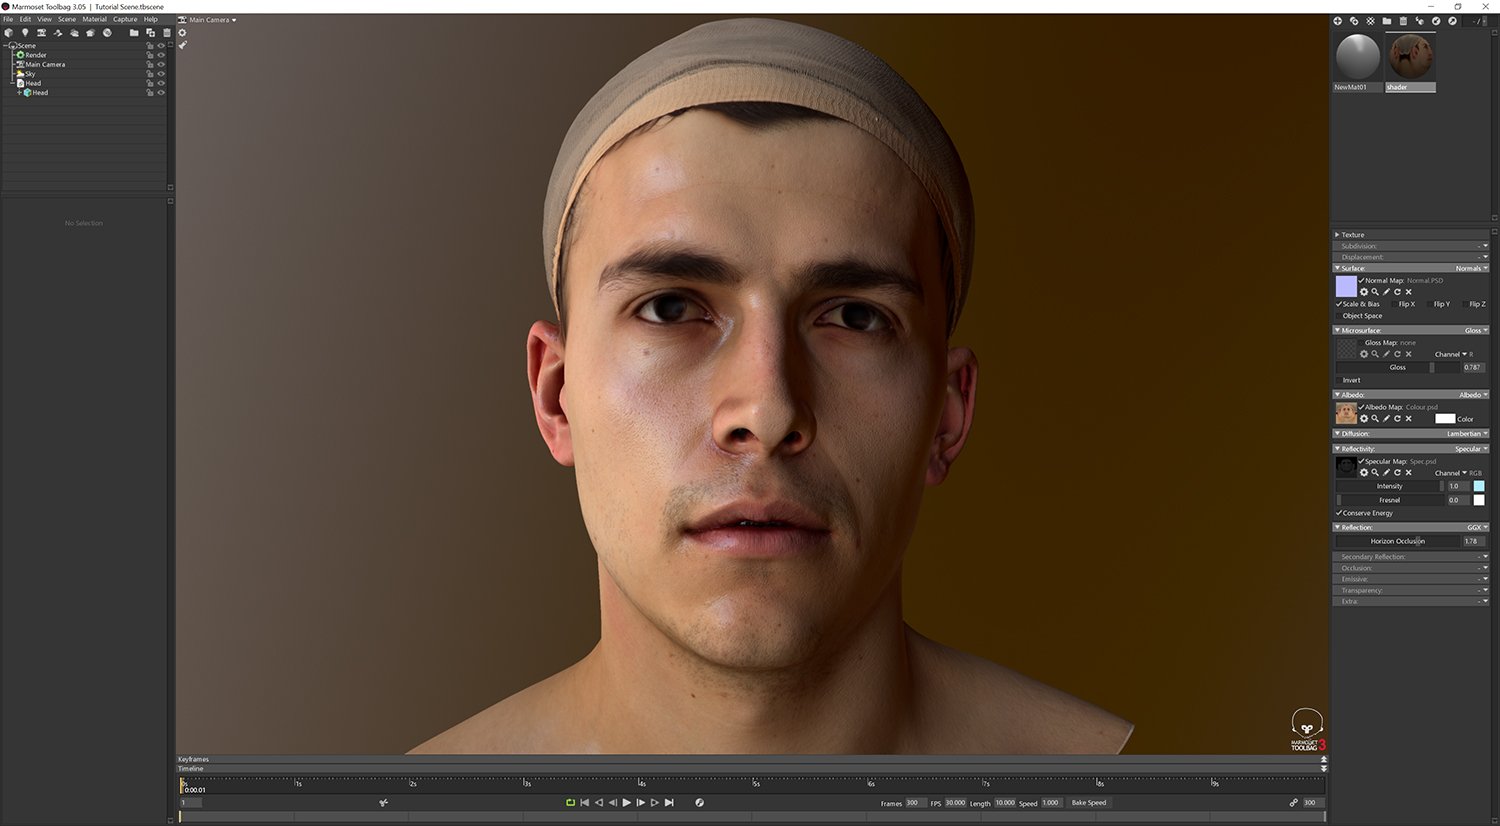Image resolution: width=1500 pixels, height=826 pixels.
Task: Add a new light with the bulb icon
Action: (25, 33)
